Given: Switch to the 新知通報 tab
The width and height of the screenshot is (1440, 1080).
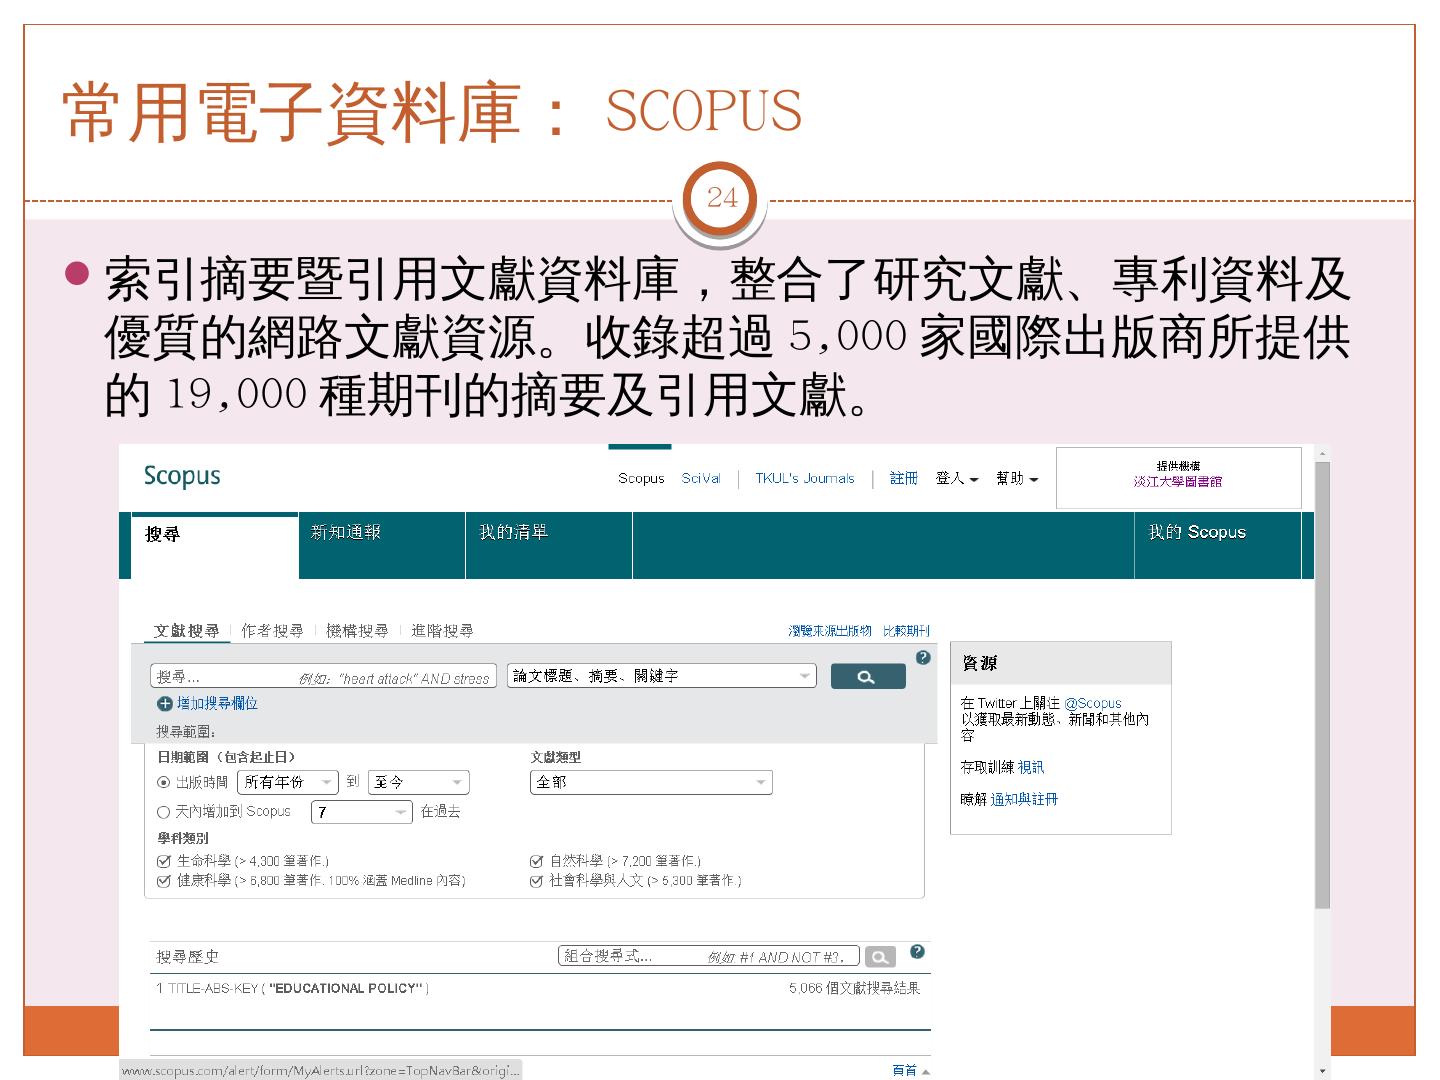Looking at the screenshot, I should pos(382,546).
